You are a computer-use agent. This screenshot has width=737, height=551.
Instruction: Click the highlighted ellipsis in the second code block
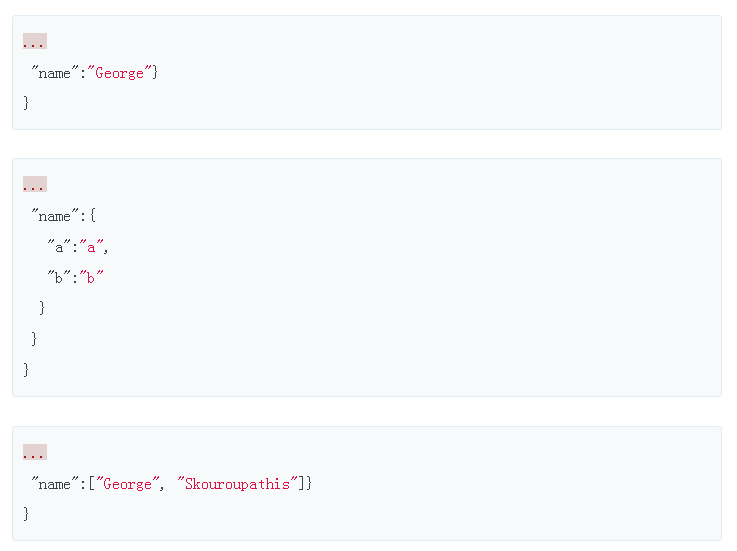(34, 185)
